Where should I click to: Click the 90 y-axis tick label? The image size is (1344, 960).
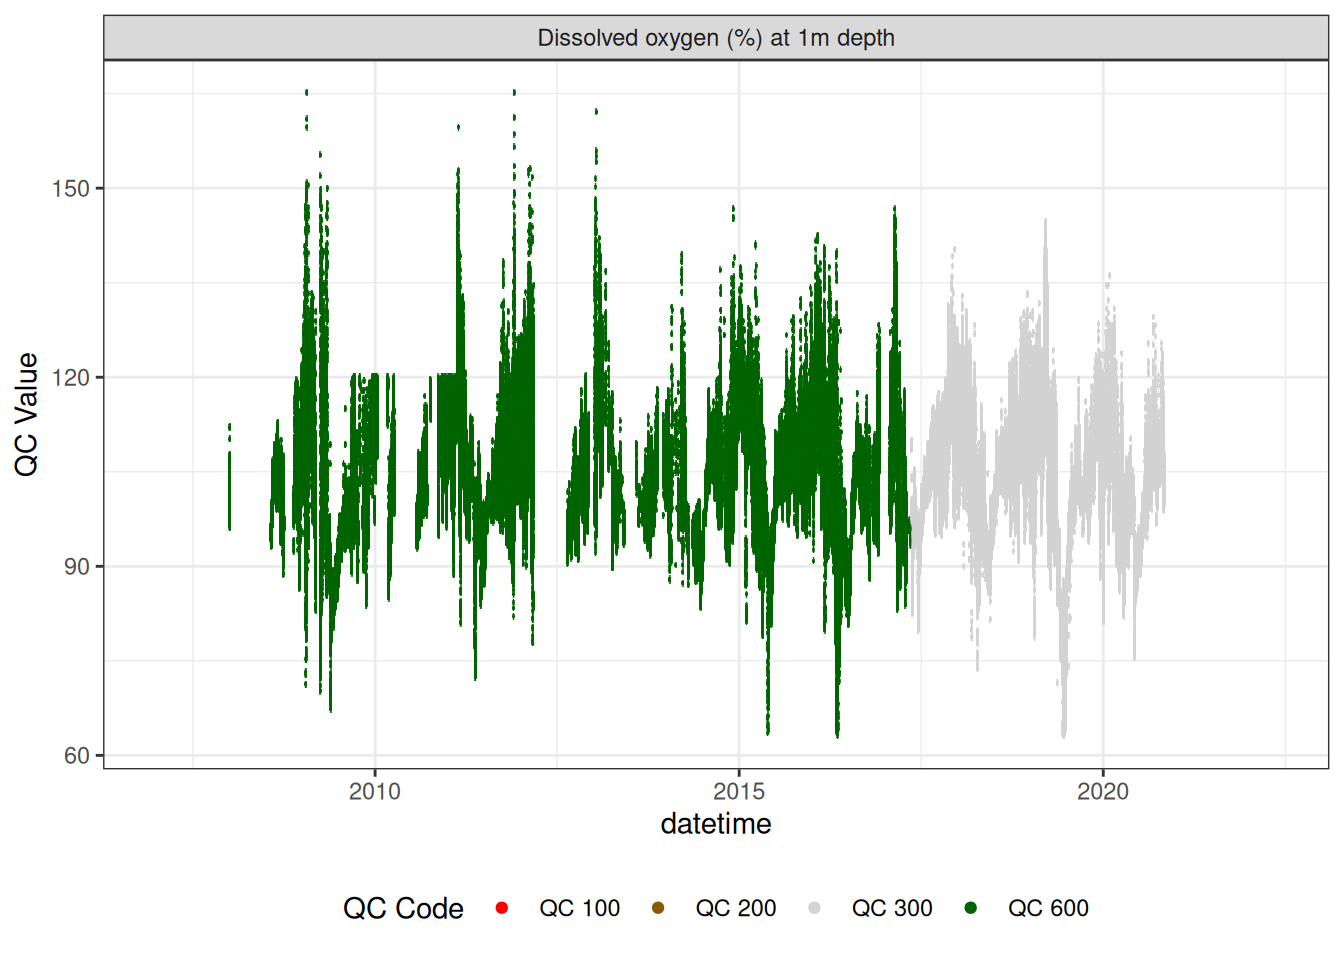[x=76, y=566]
